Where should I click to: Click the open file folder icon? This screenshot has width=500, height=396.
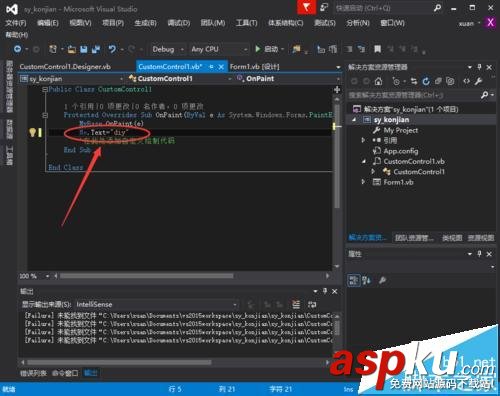71,50
